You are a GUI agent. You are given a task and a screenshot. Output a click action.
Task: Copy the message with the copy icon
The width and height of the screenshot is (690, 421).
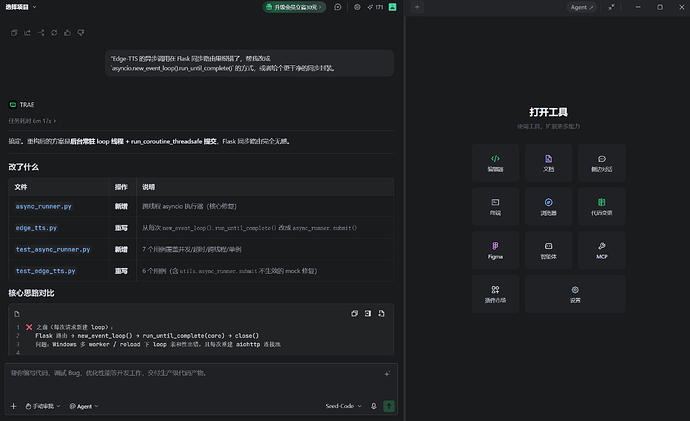click(x=14, y=33)
